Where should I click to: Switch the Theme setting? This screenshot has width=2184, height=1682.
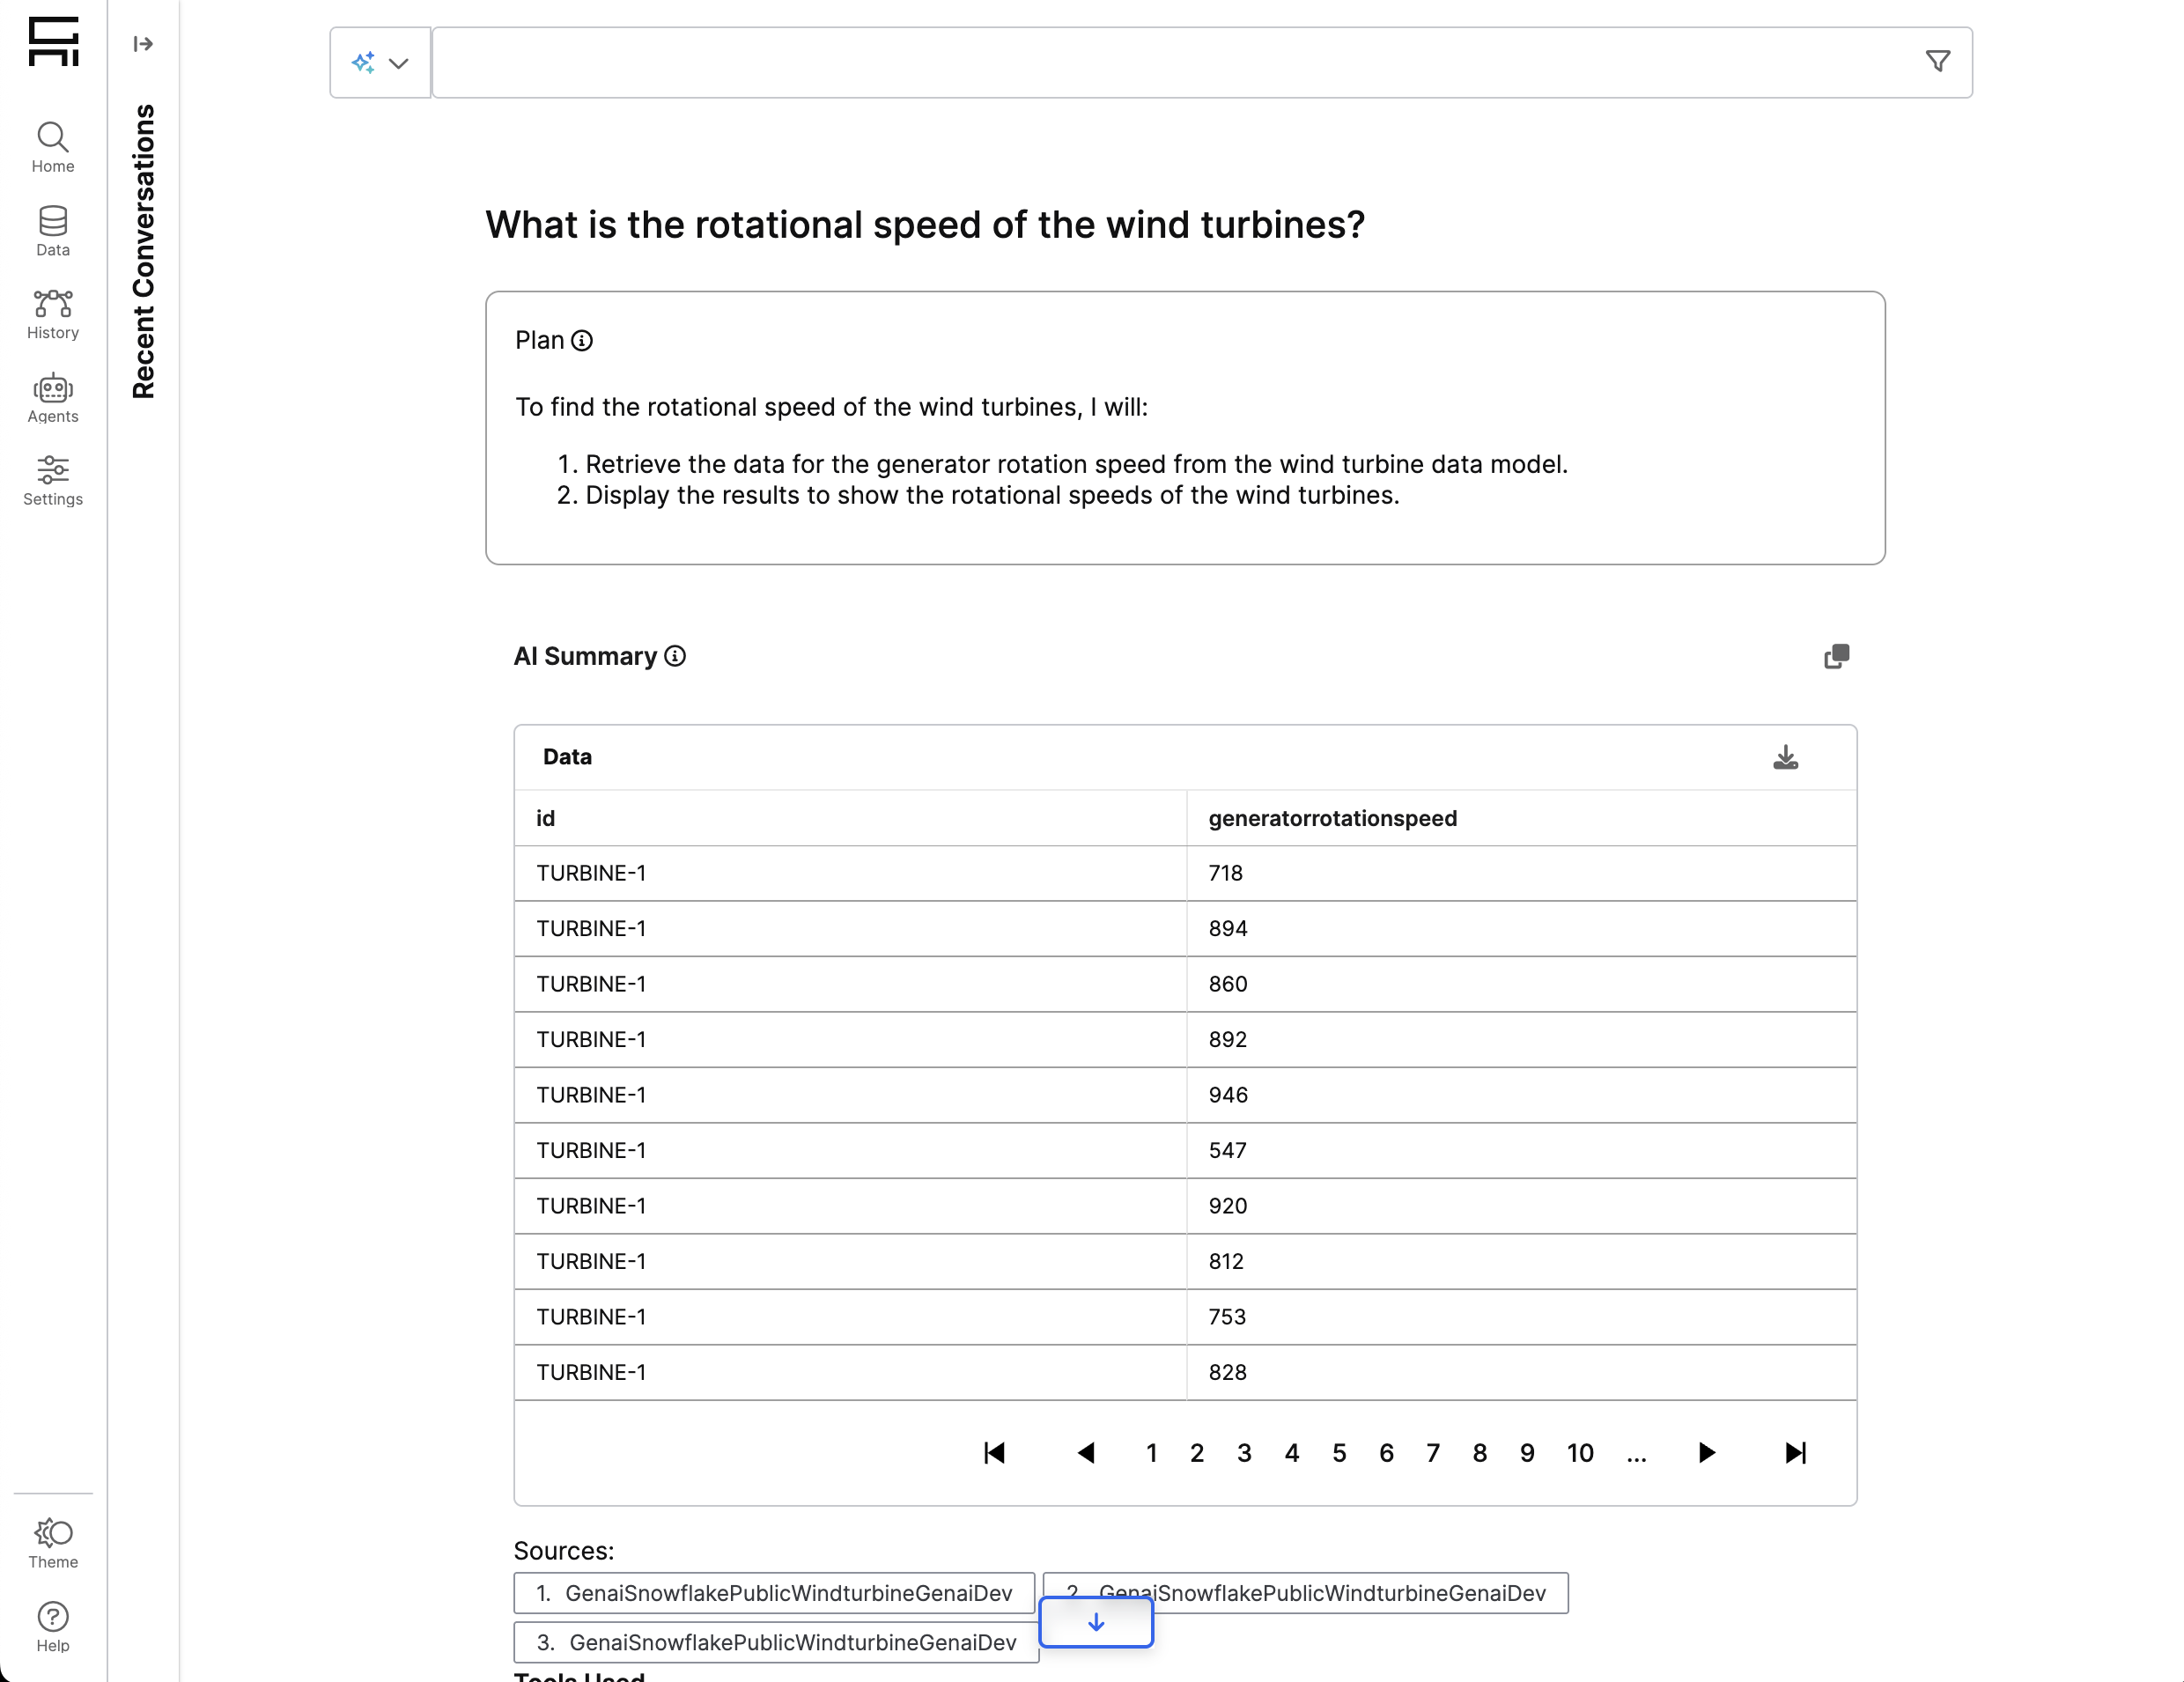point(52,1543)
